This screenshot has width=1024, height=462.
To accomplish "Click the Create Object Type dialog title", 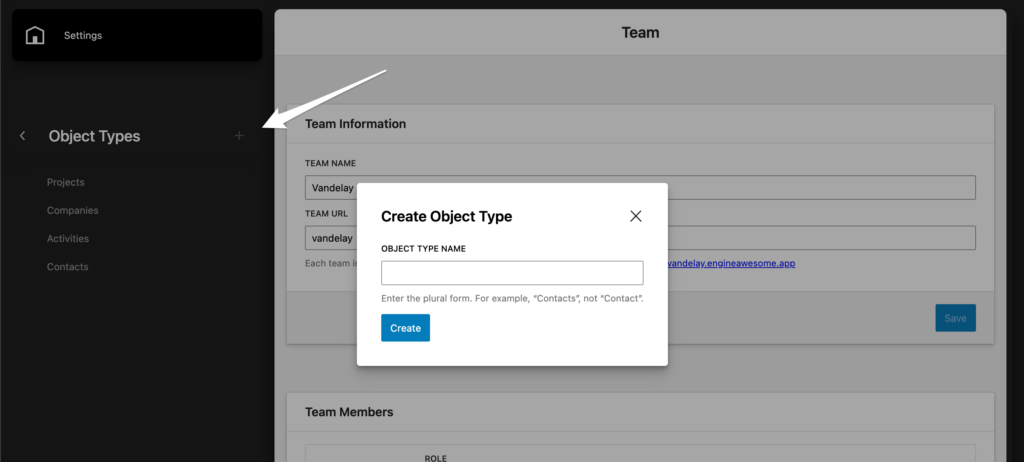I will 446,216.
